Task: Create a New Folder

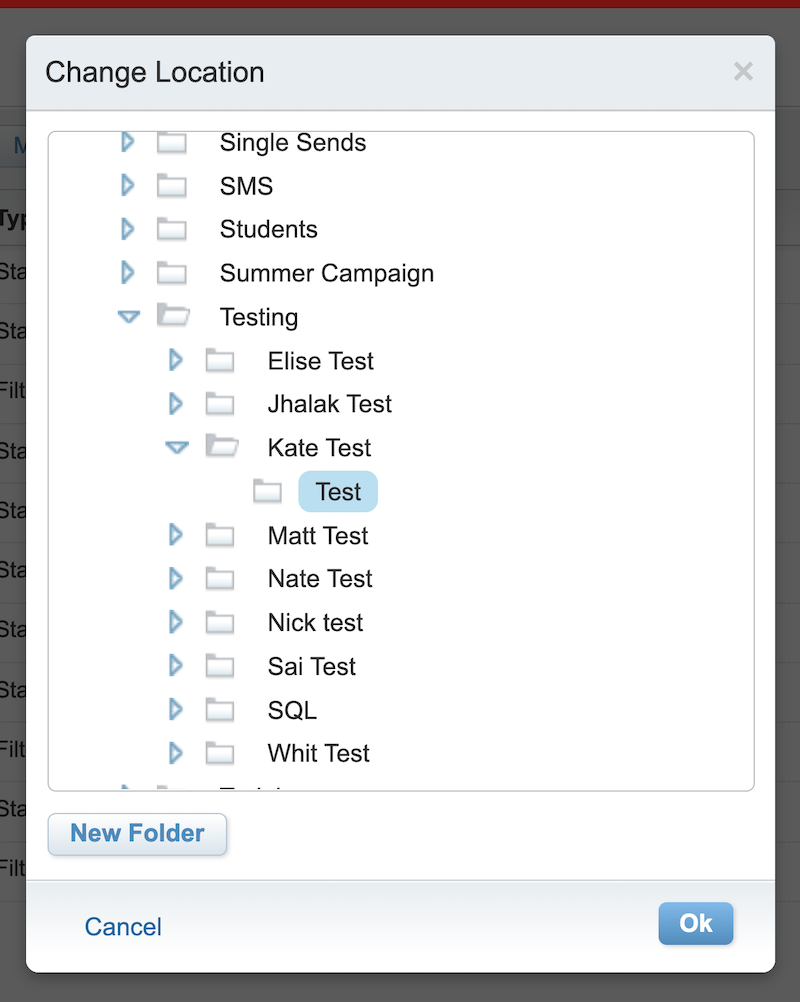Action: pos(137,833)
